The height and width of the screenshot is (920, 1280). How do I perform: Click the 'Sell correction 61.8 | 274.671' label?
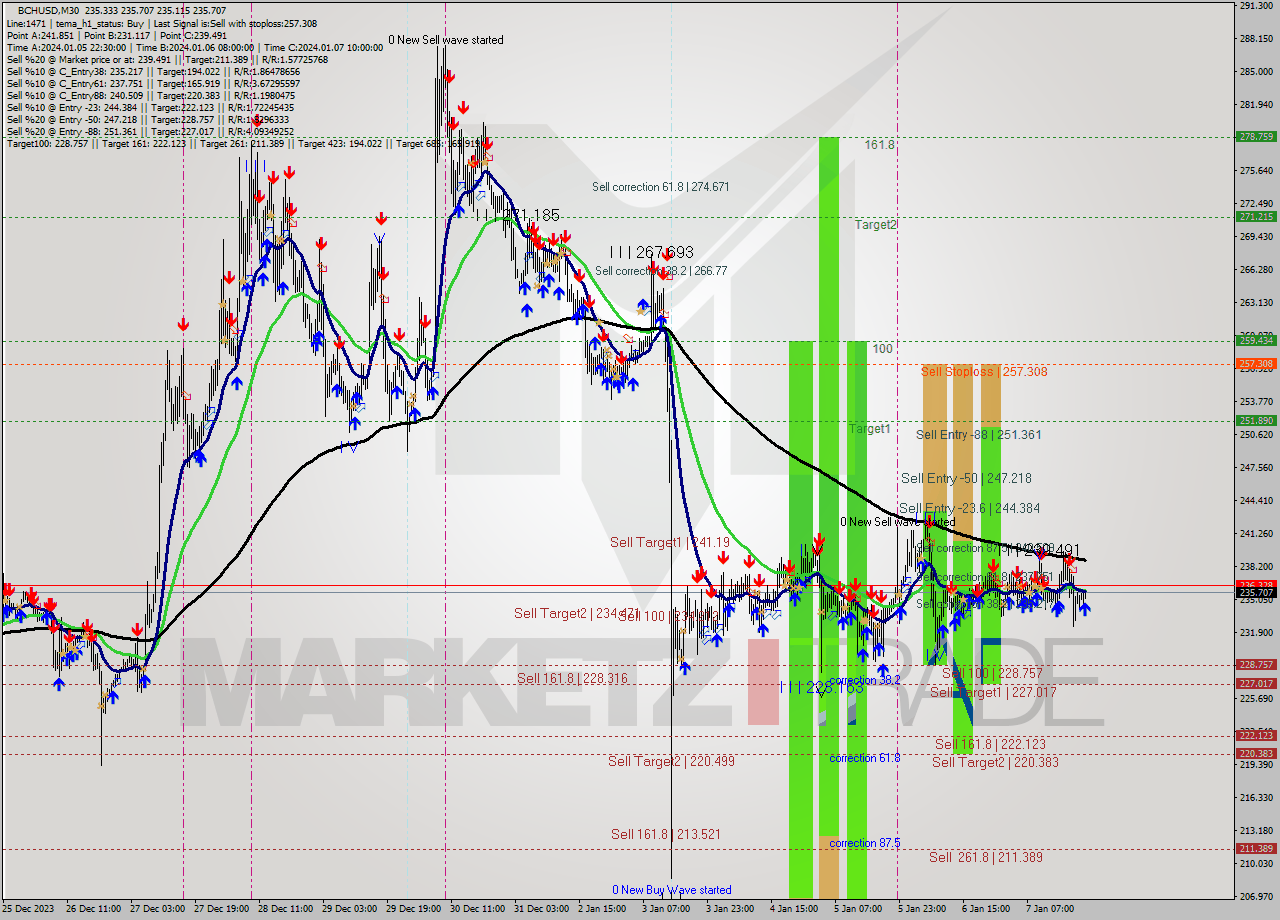(x=660, y=187)
